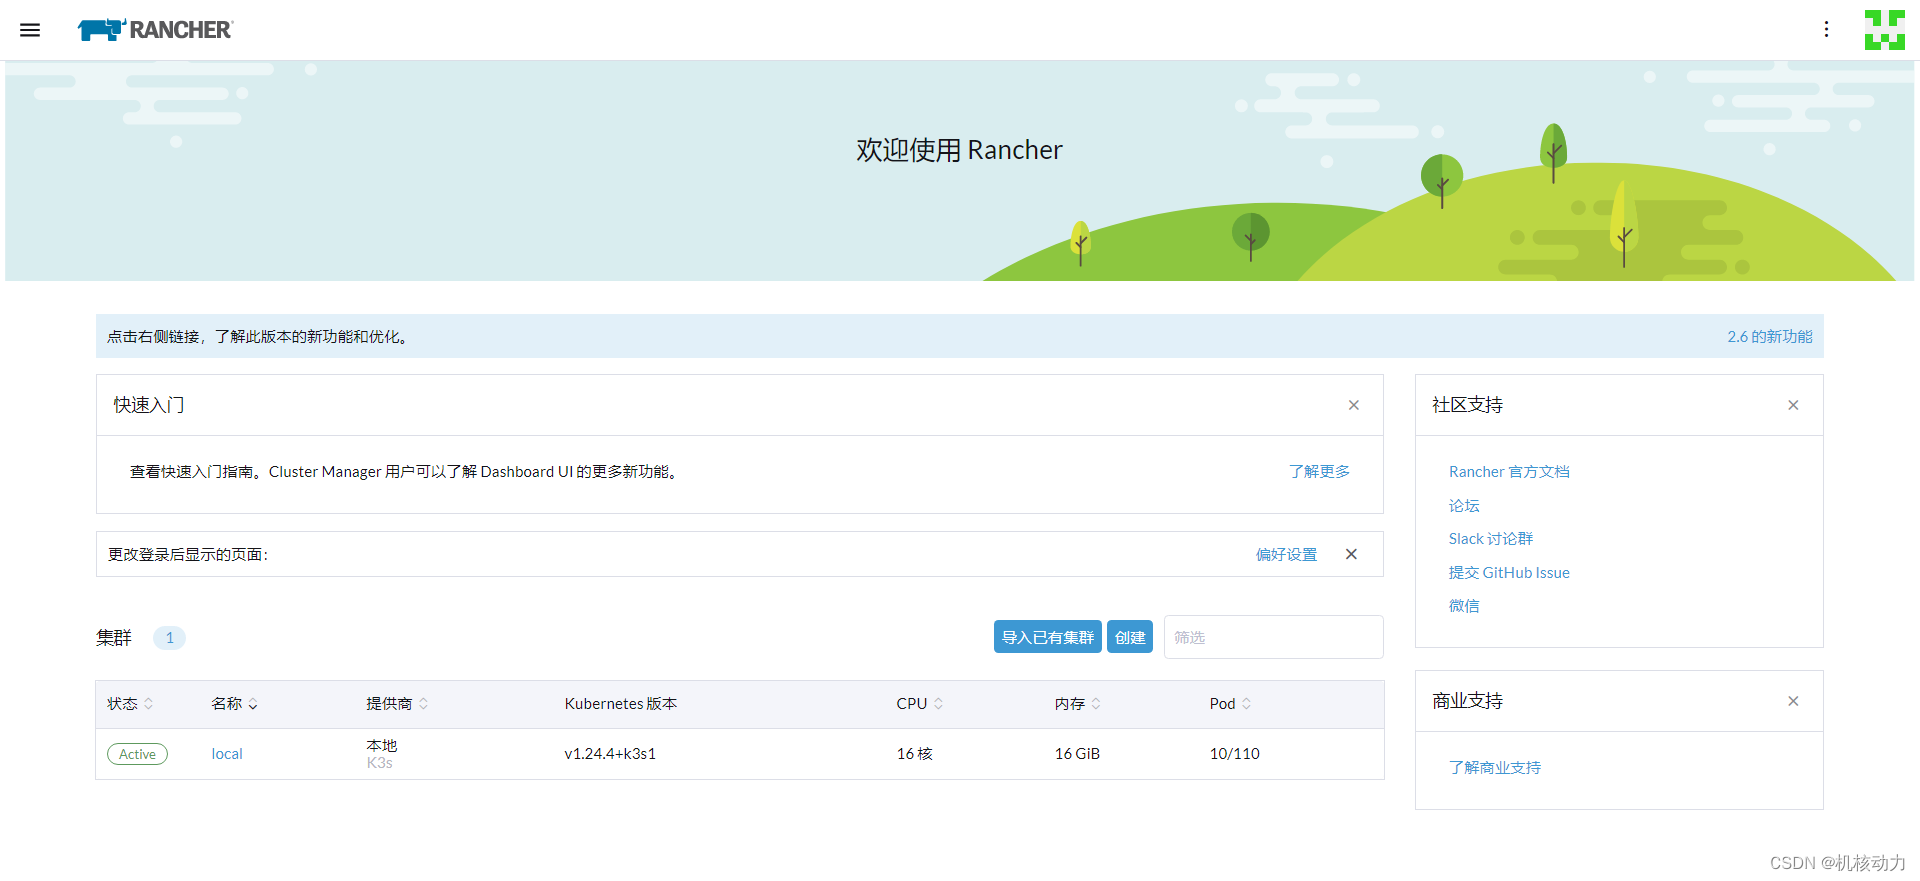Open the 微信 link
The image size is (1920, 881).
click(1464, 606)
